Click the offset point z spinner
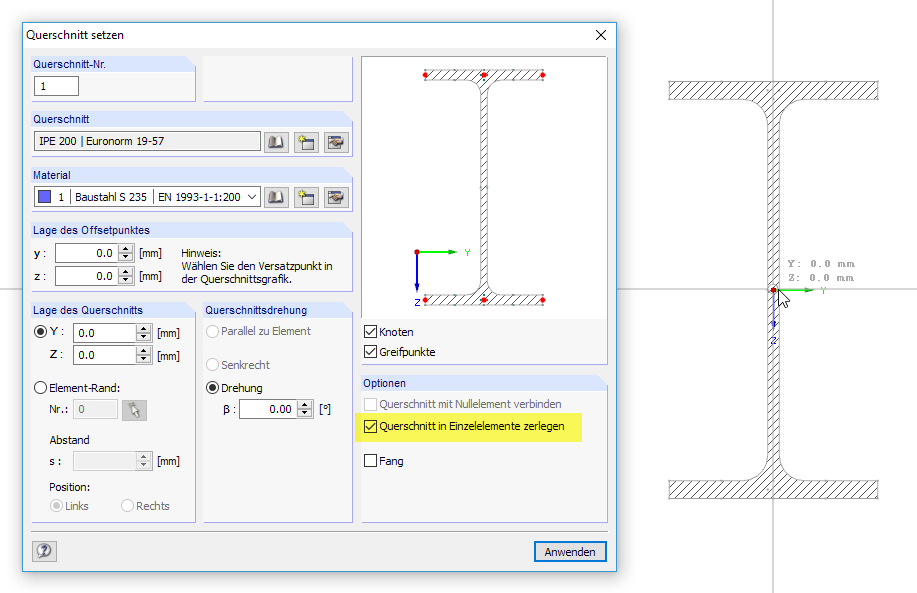 point(126,276)
